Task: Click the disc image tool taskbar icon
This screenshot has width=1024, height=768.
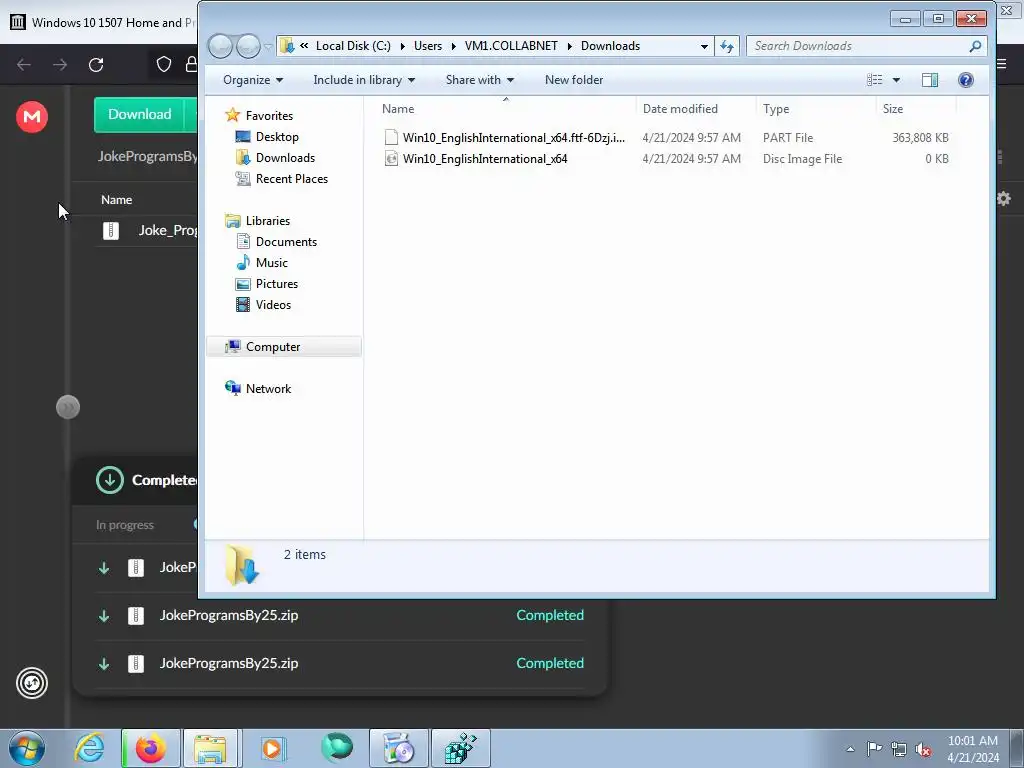Action: tap(398, 748)
